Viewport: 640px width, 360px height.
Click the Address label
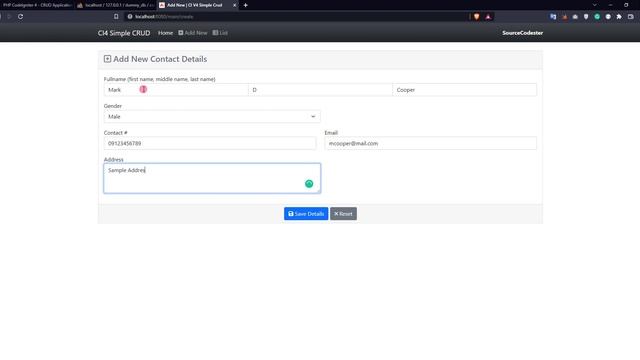pyautogui.click(x=113, y=160)
